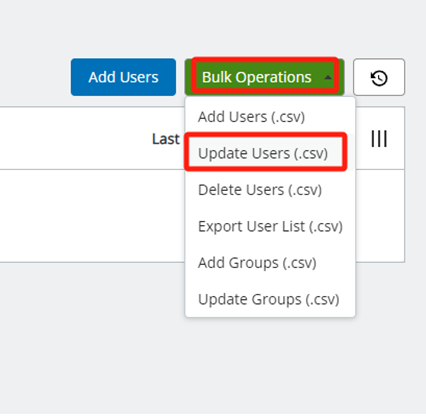The image size is (426, 416).
Task: Select Delete Users (.csv) from menu
Action: (260, 190)
